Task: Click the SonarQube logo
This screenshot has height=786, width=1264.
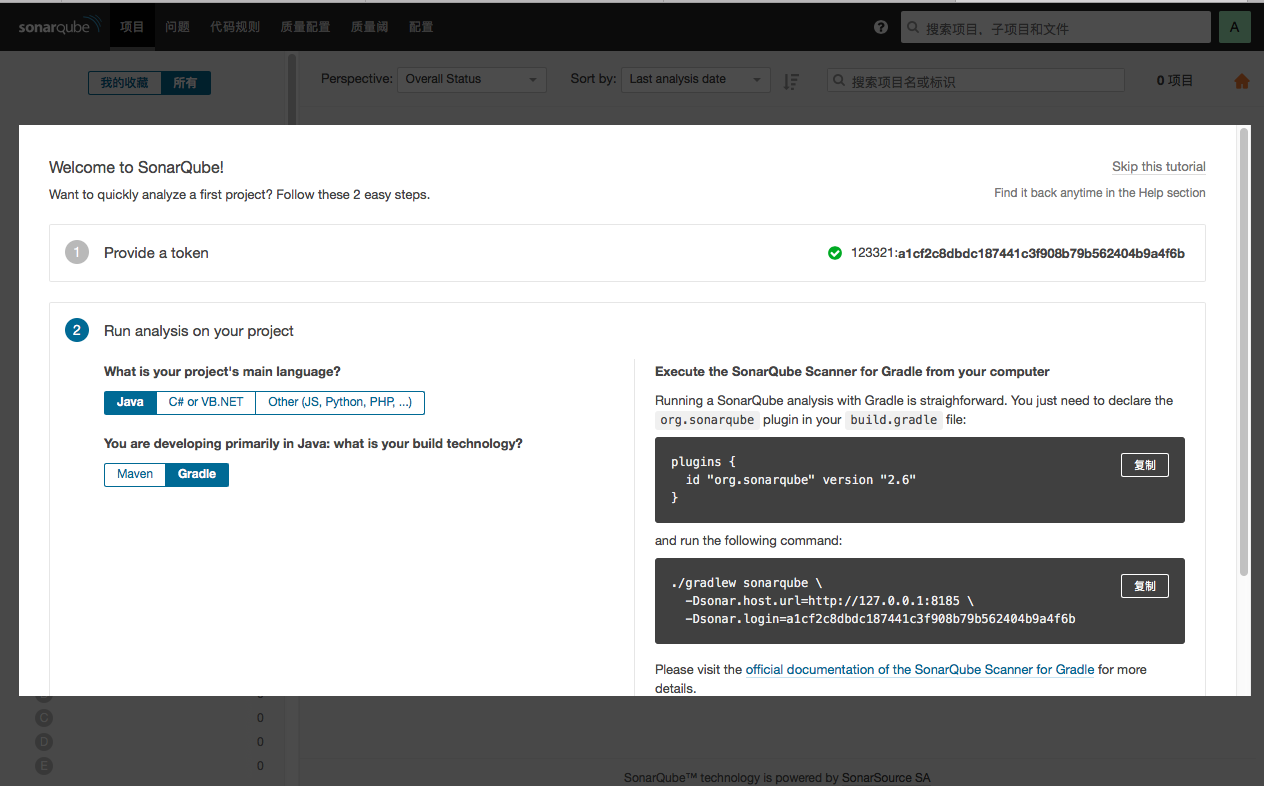Action: (60, 26)
